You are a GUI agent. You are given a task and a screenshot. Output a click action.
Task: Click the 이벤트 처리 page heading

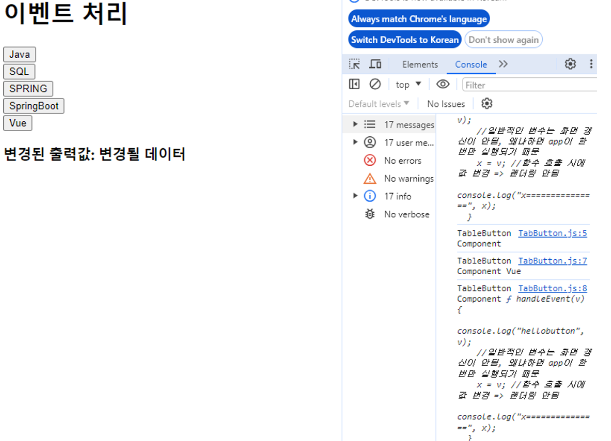coord(65,13)
